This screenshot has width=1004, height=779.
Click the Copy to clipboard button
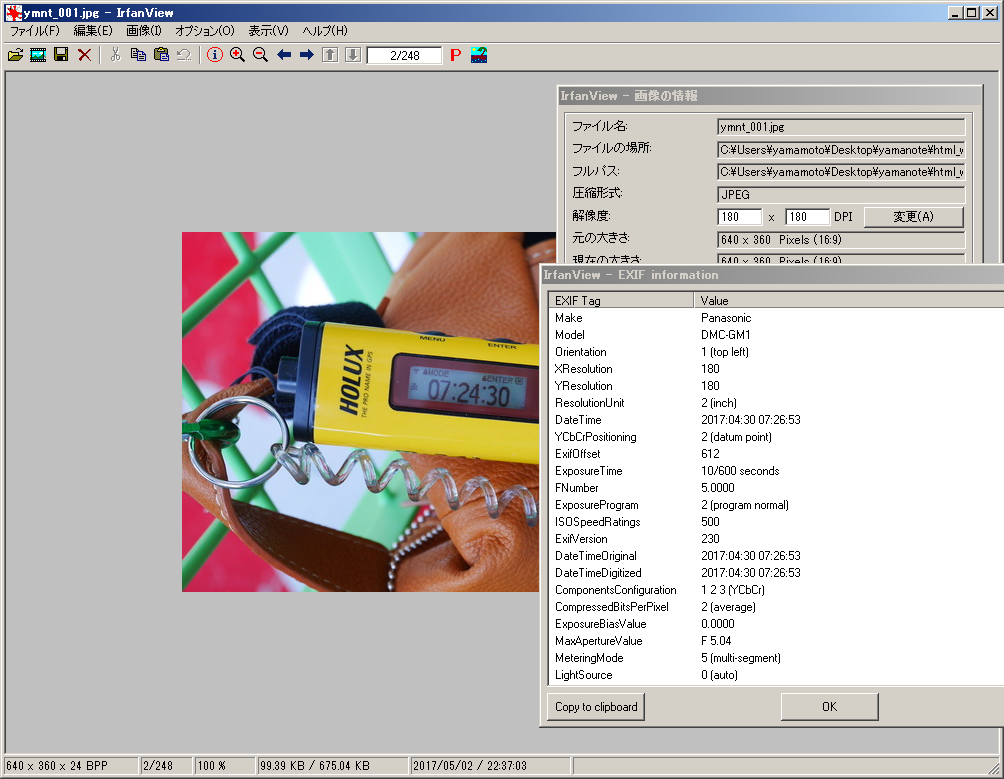[x=596, y=707]
